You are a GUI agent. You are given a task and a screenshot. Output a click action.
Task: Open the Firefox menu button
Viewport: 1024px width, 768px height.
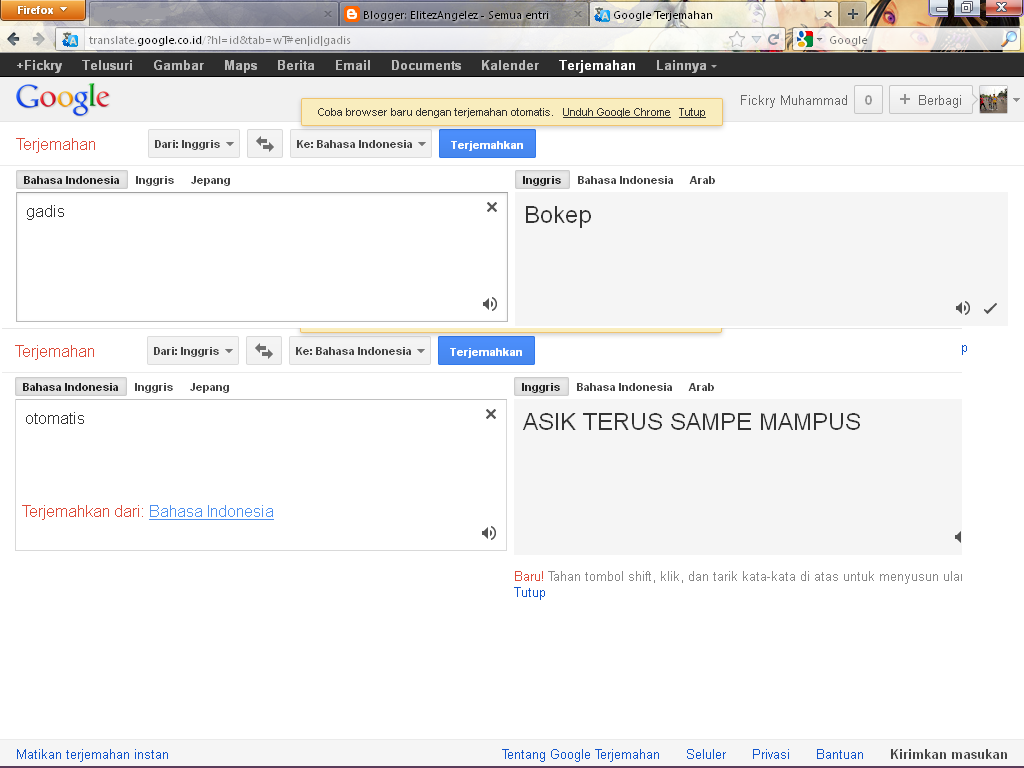(x=42, y=10)
